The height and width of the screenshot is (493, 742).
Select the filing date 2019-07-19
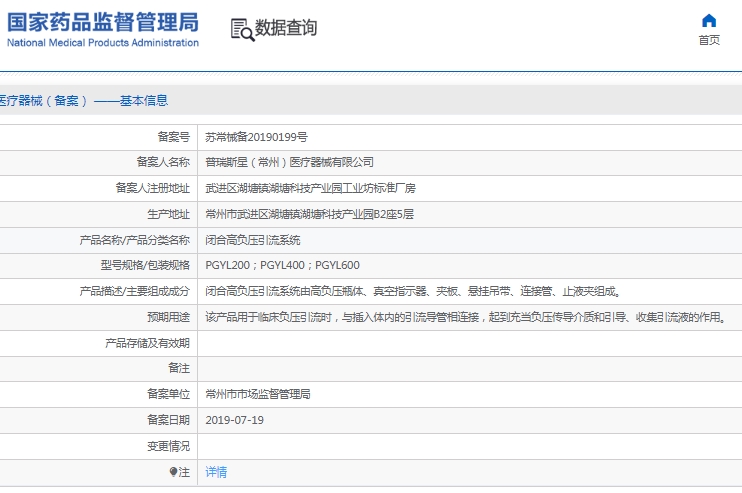coord(235,420)
